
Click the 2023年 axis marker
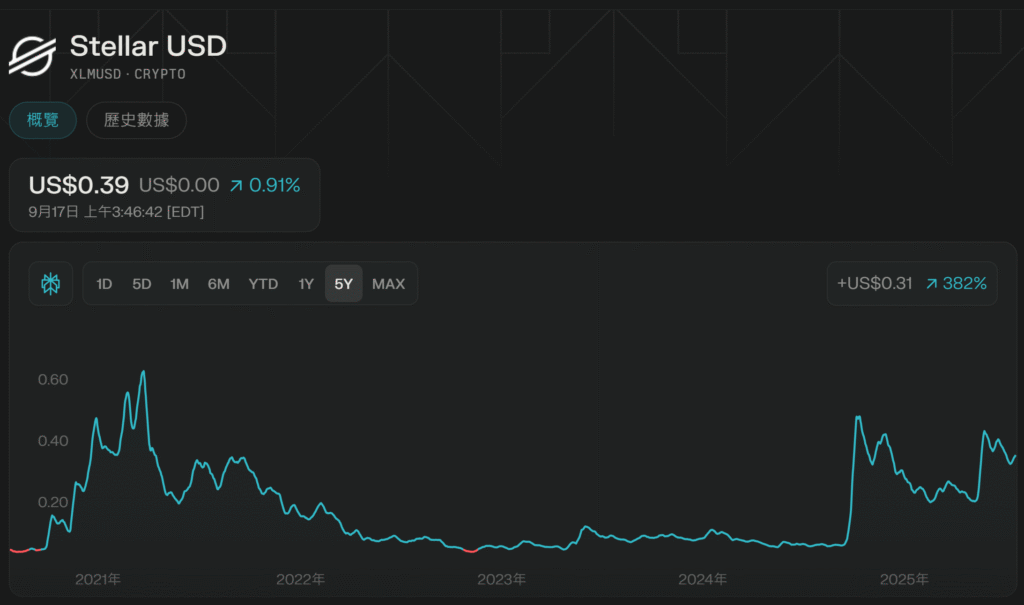(x=501, y=580)
